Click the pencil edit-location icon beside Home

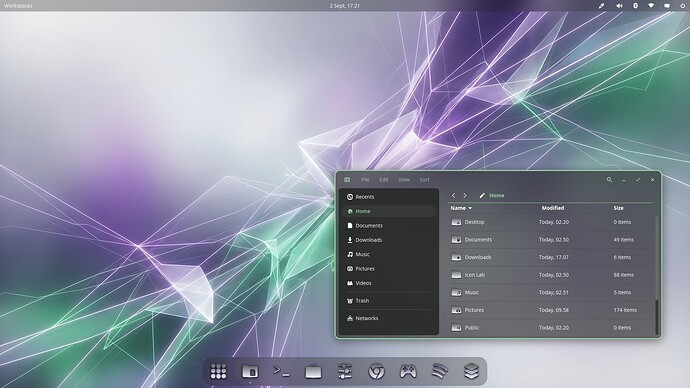point(482,195)
